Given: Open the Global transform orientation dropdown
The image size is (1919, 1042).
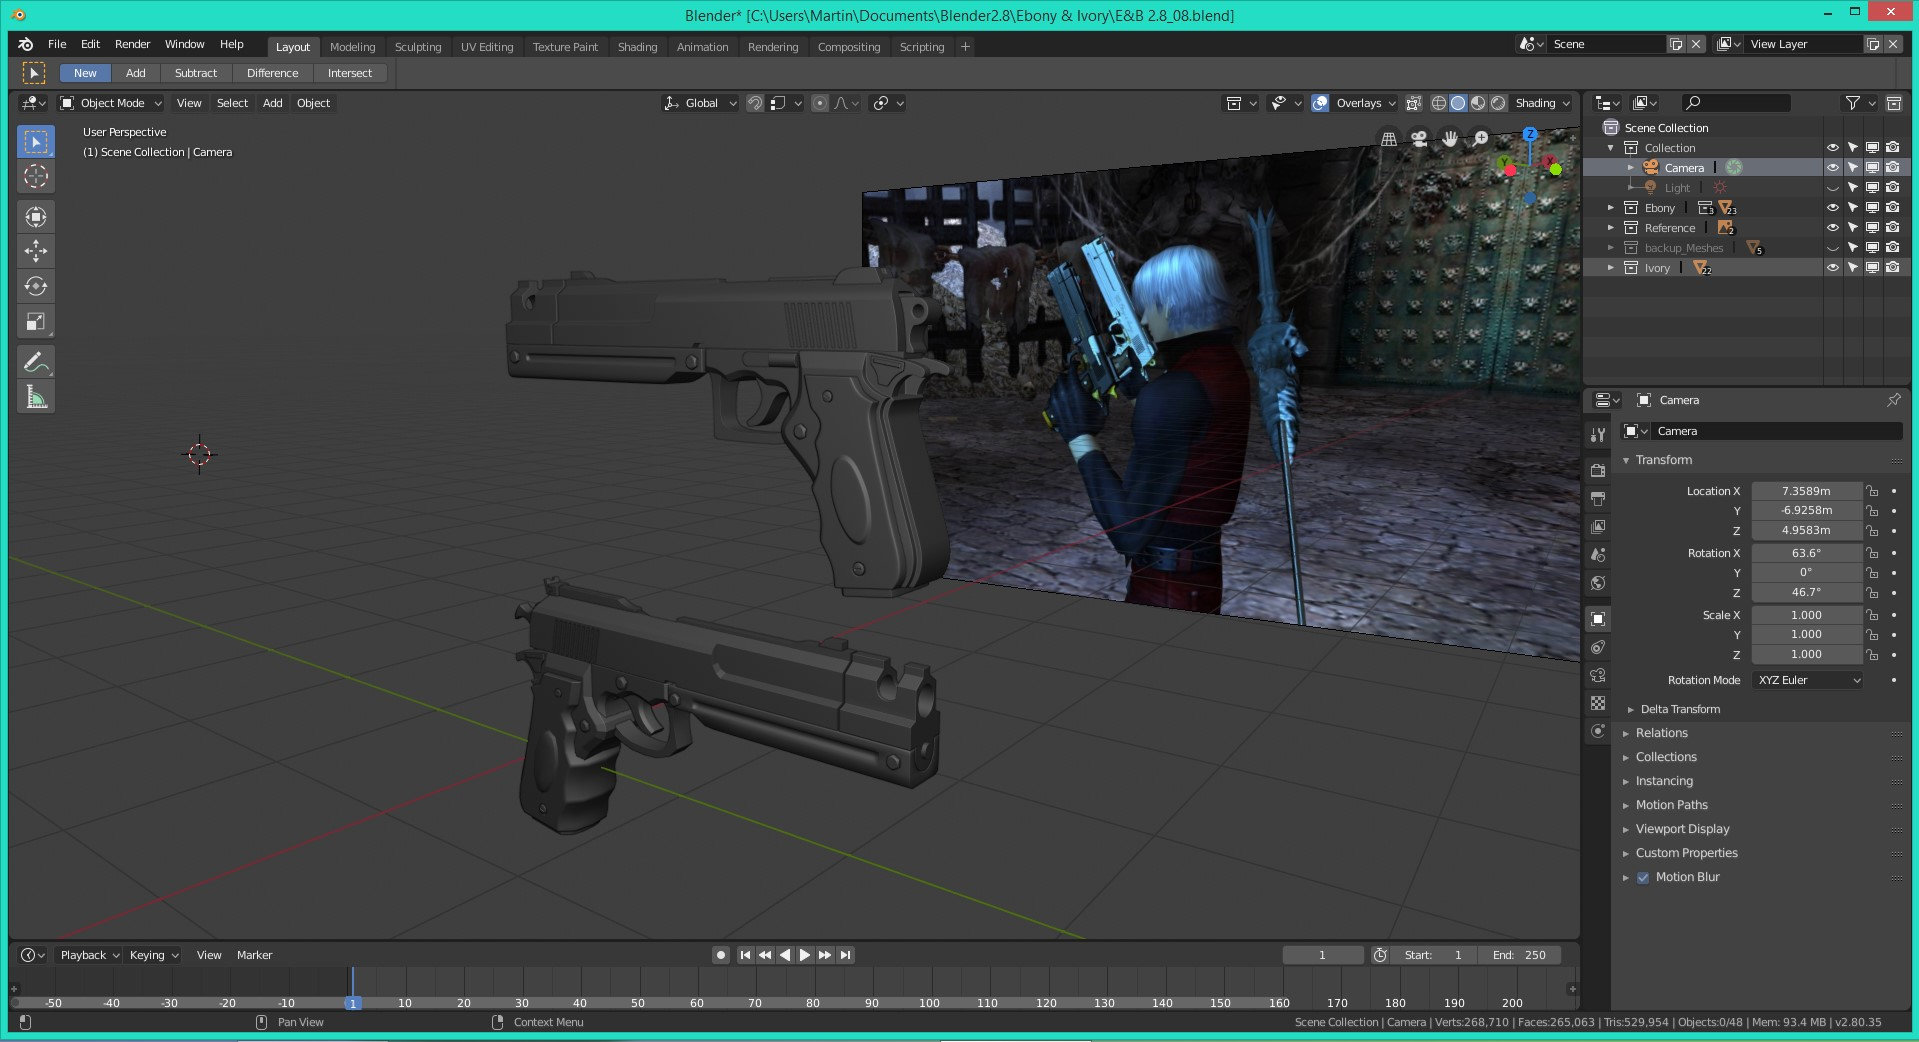Looking at the screenshot, I should pos(700,103).
